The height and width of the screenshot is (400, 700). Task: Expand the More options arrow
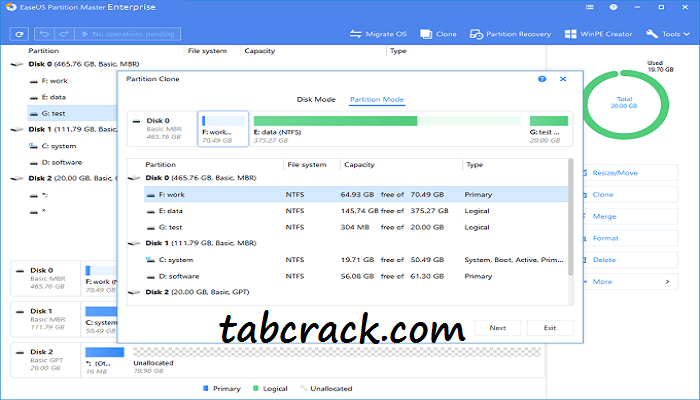[667, 282]
